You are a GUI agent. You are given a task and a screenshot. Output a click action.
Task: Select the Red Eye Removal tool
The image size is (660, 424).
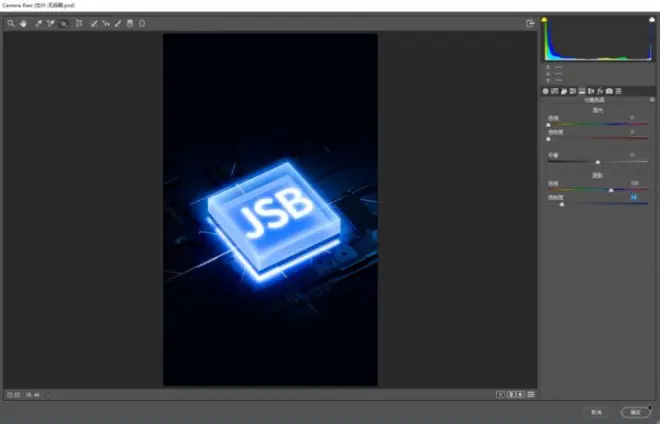(x=106, y=24)
